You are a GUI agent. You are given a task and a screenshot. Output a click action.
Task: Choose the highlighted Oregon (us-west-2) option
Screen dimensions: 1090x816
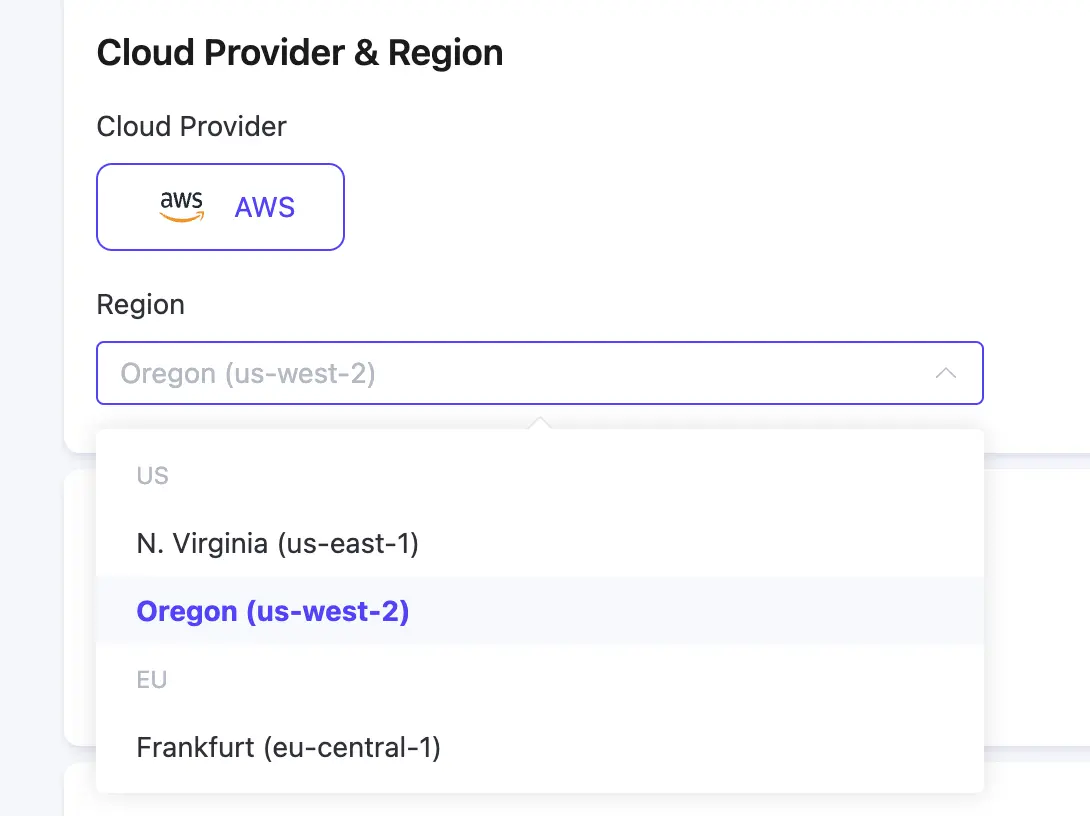pyautogui.click(x=273, y=611)
